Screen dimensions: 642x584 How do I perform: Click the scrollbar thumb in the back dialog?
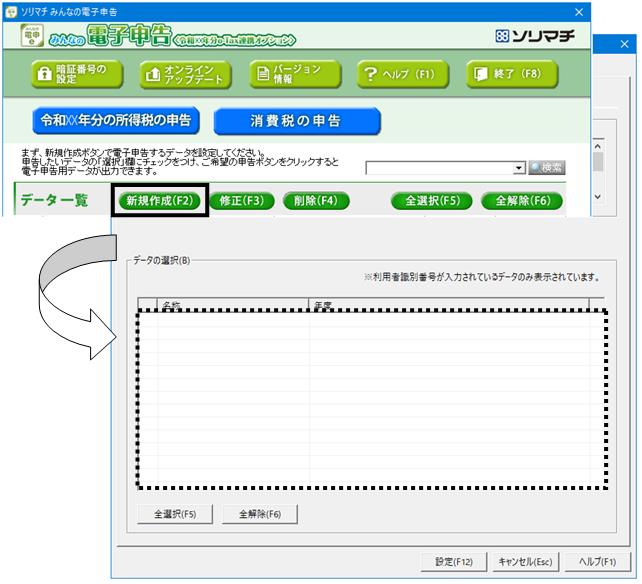(598, 162)
